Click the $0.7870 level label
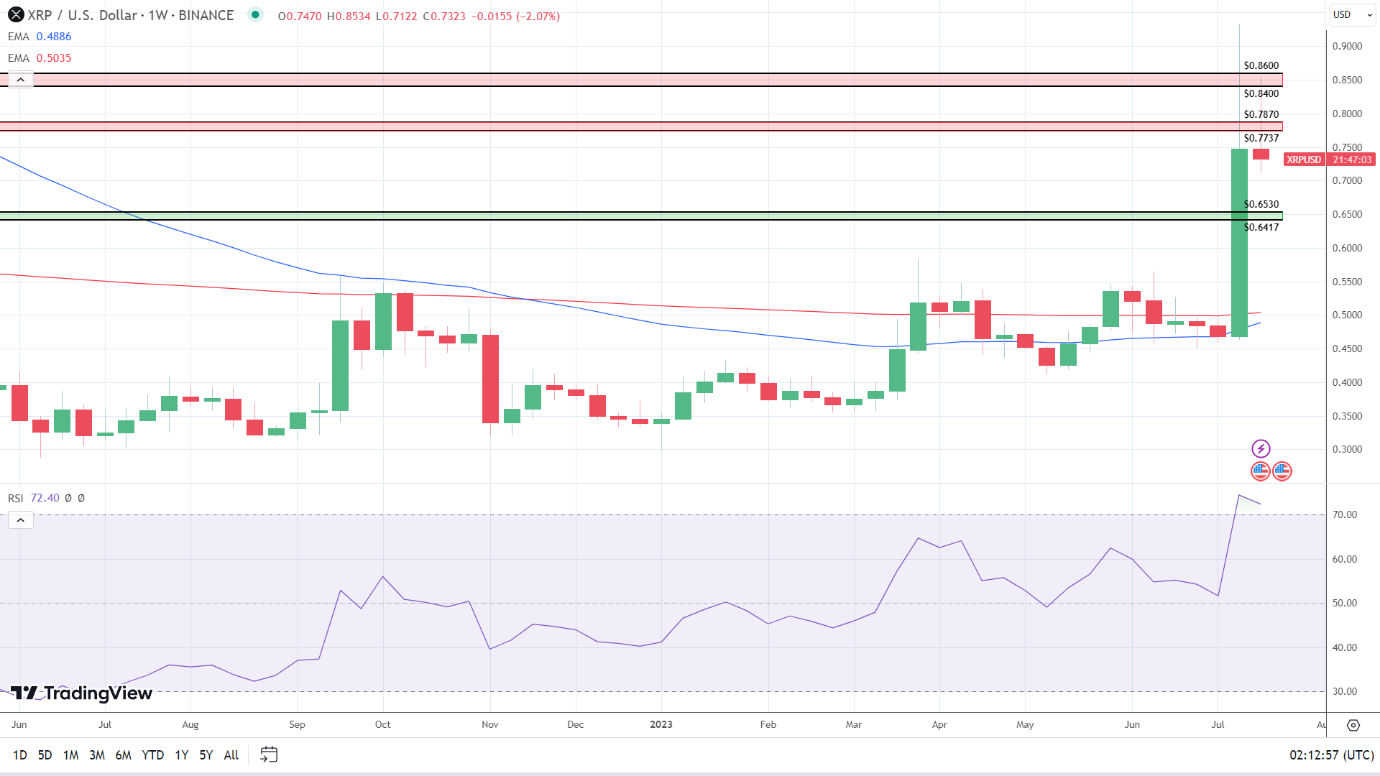The image size is (1380, 776). point(1261,115)
